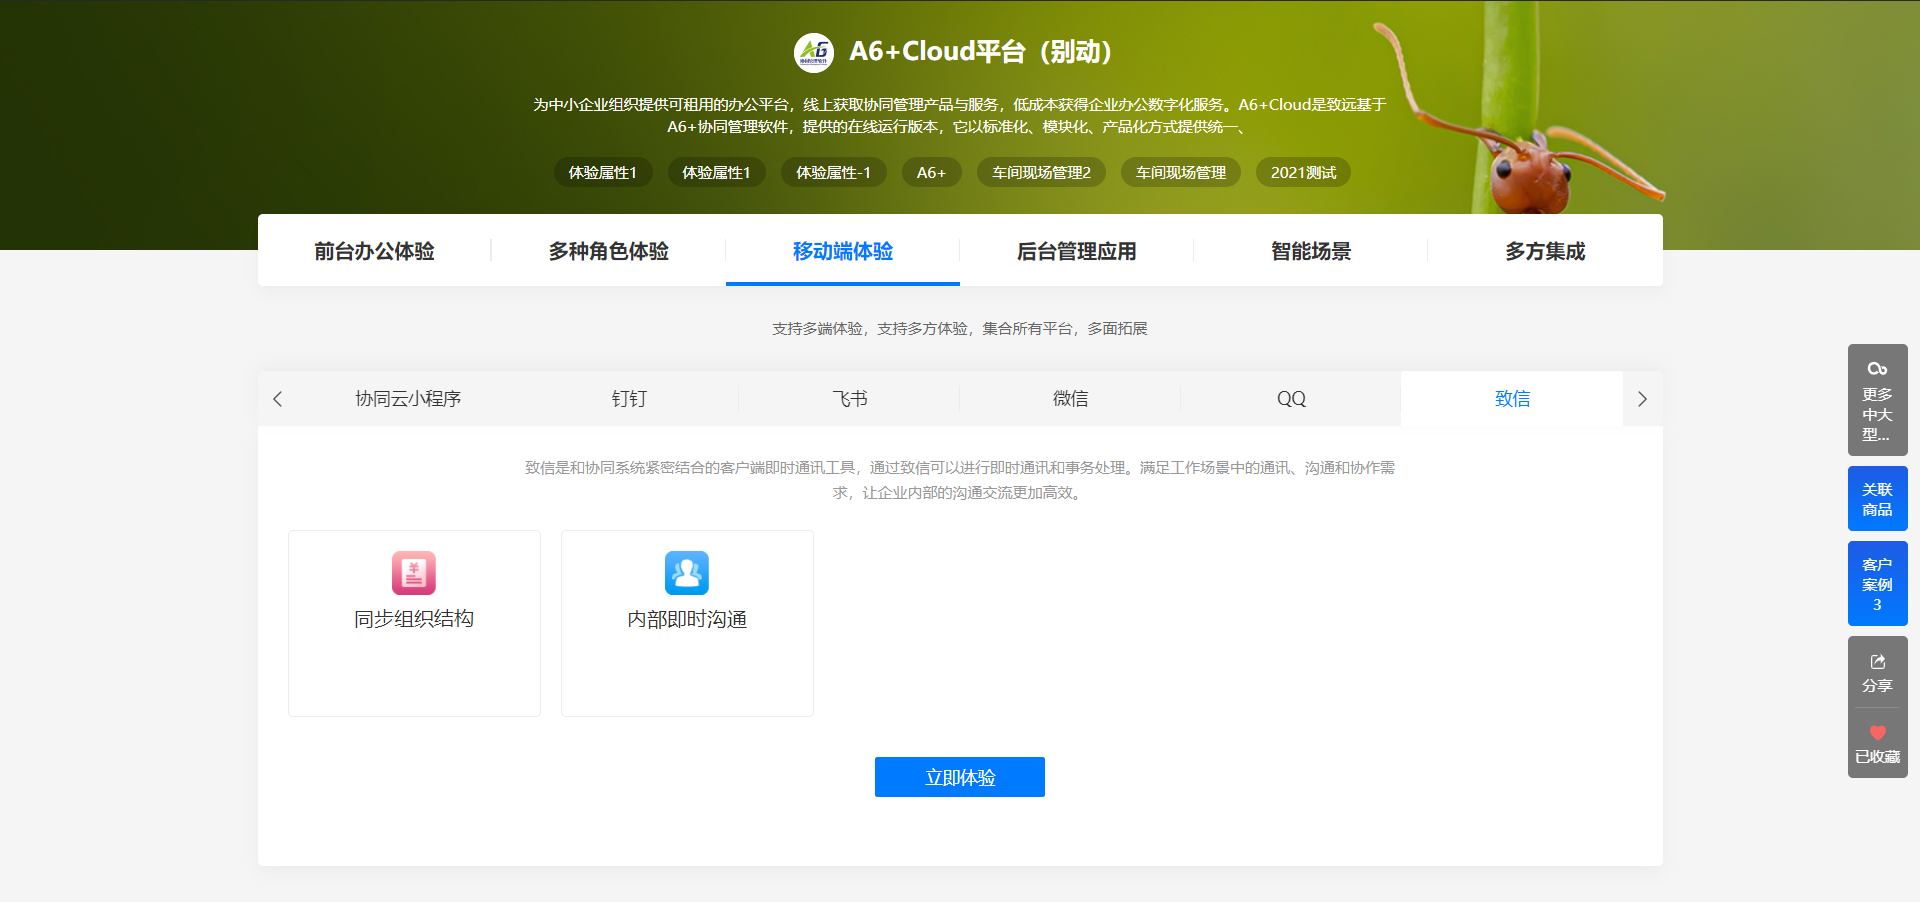Open the 同步组织结构 card
1920x902 pixels.
point(414,623)
